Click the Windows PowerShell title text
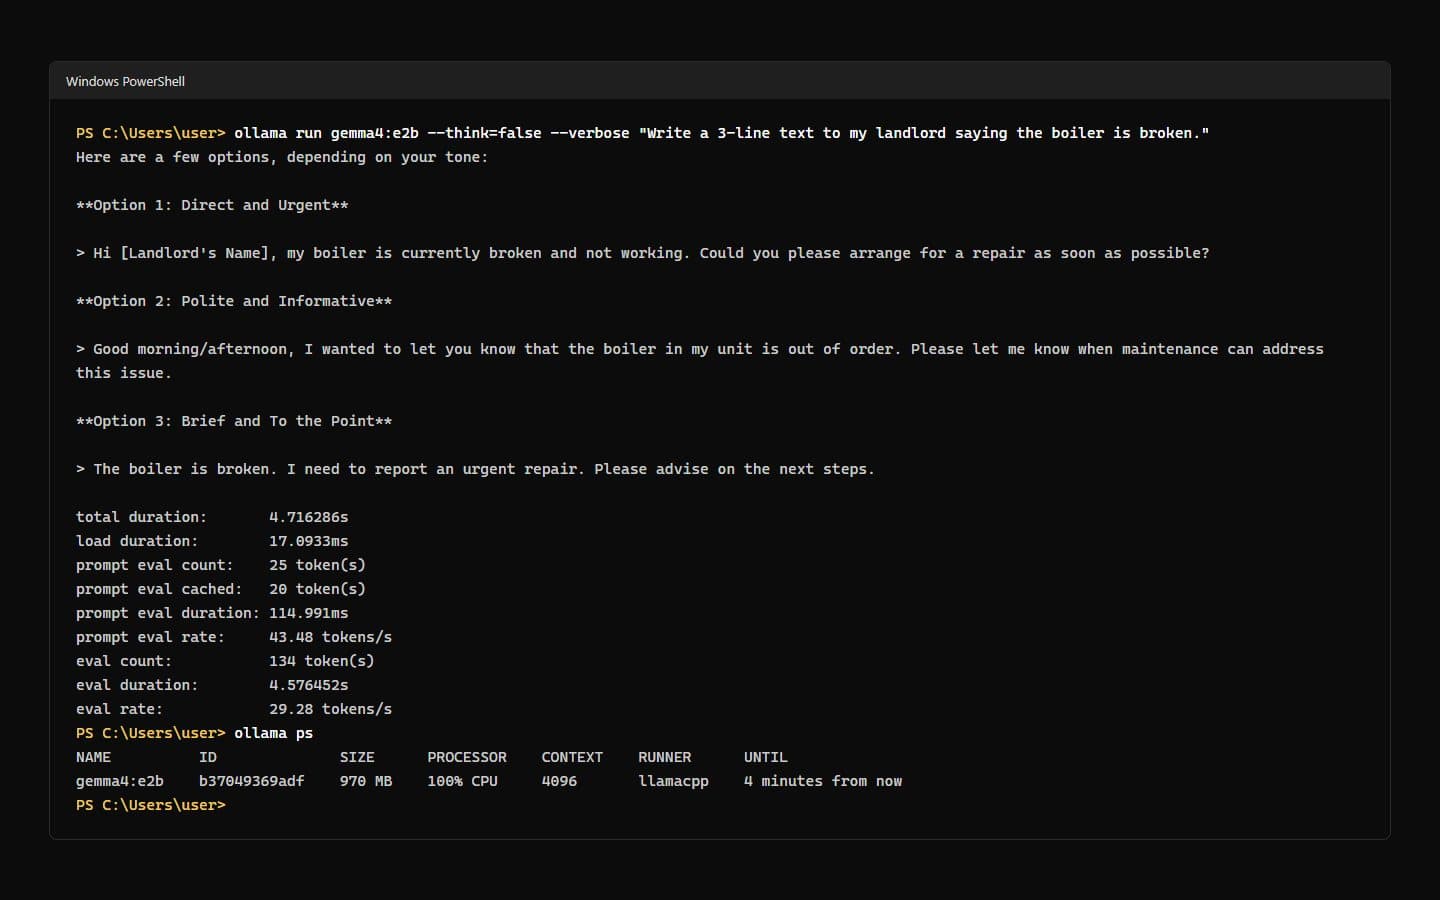This screenshot has width=1440, height=900. point(125,81)
